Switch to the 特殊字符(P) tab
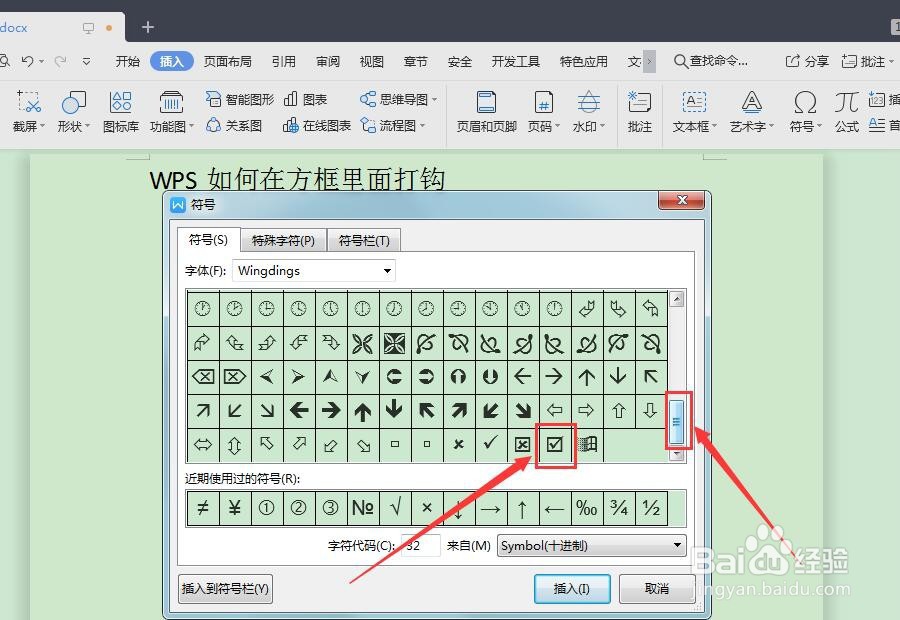The height and width of the screenshot is (620, 900). click(x=284, y=241)
